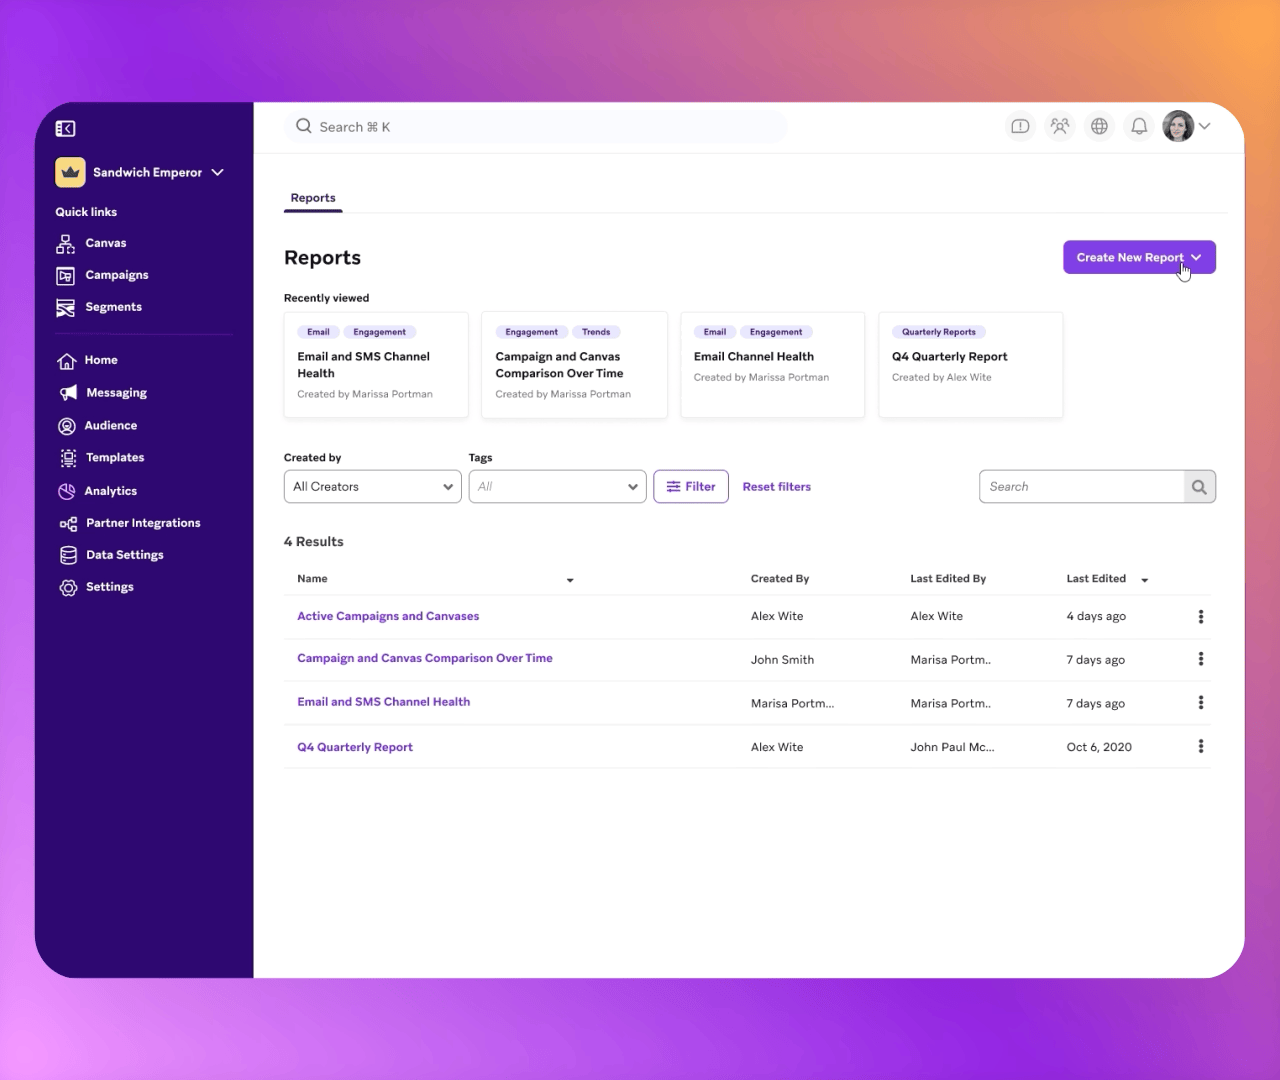
Task: Open the globe language icon
Action: click(x=1099, y=126)
